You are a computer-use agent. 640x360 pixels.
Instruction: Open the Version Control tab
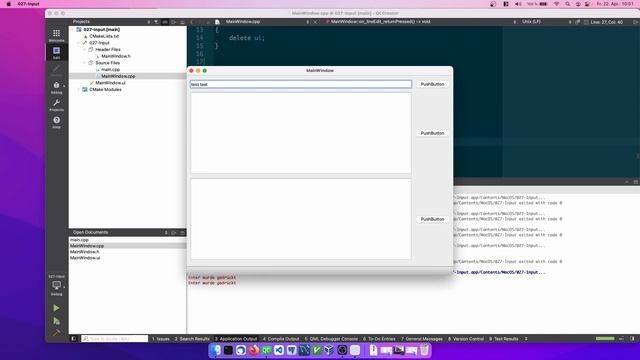click(466, 339)
